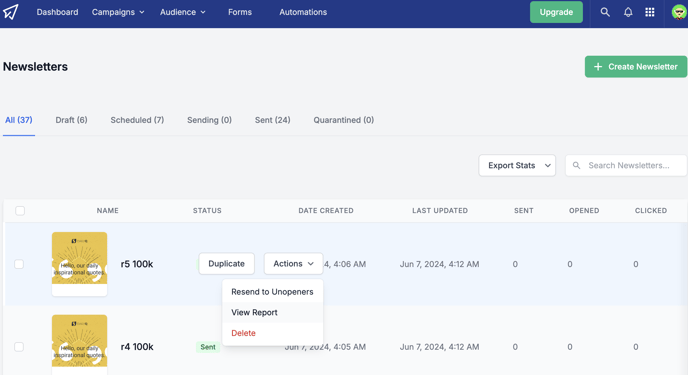Choose Delete from Actions menu

coord(272,333)
